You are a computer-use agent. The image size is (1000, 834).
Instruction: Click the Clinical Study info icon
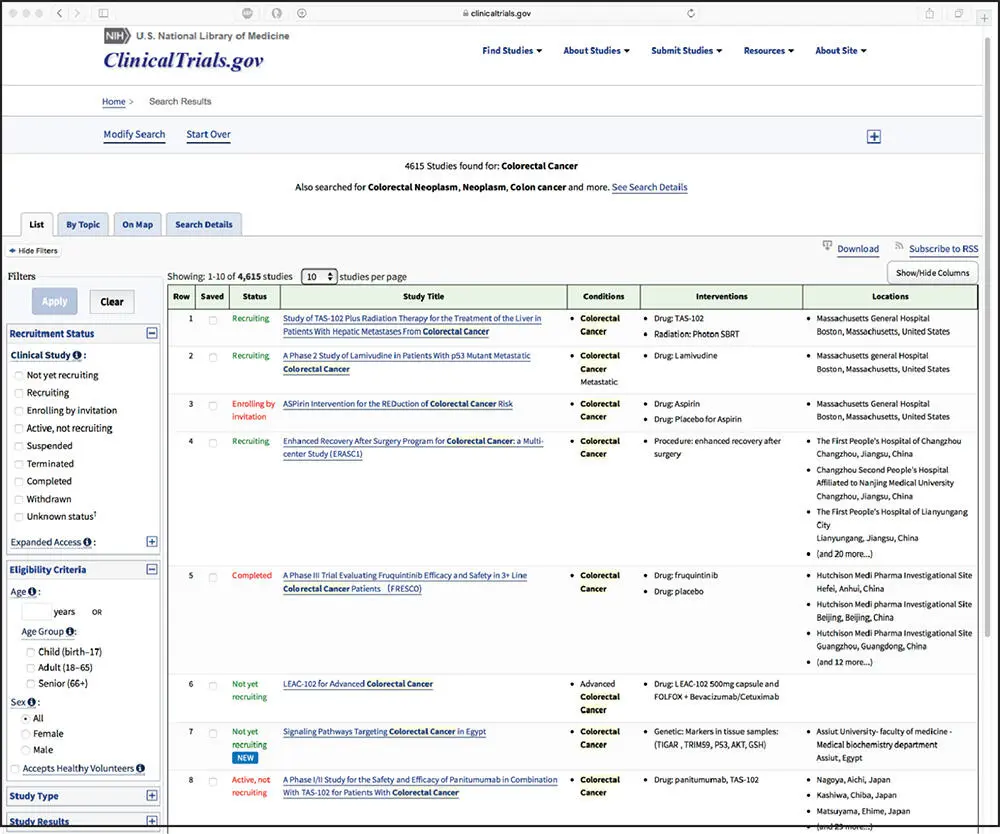point(77,355)
